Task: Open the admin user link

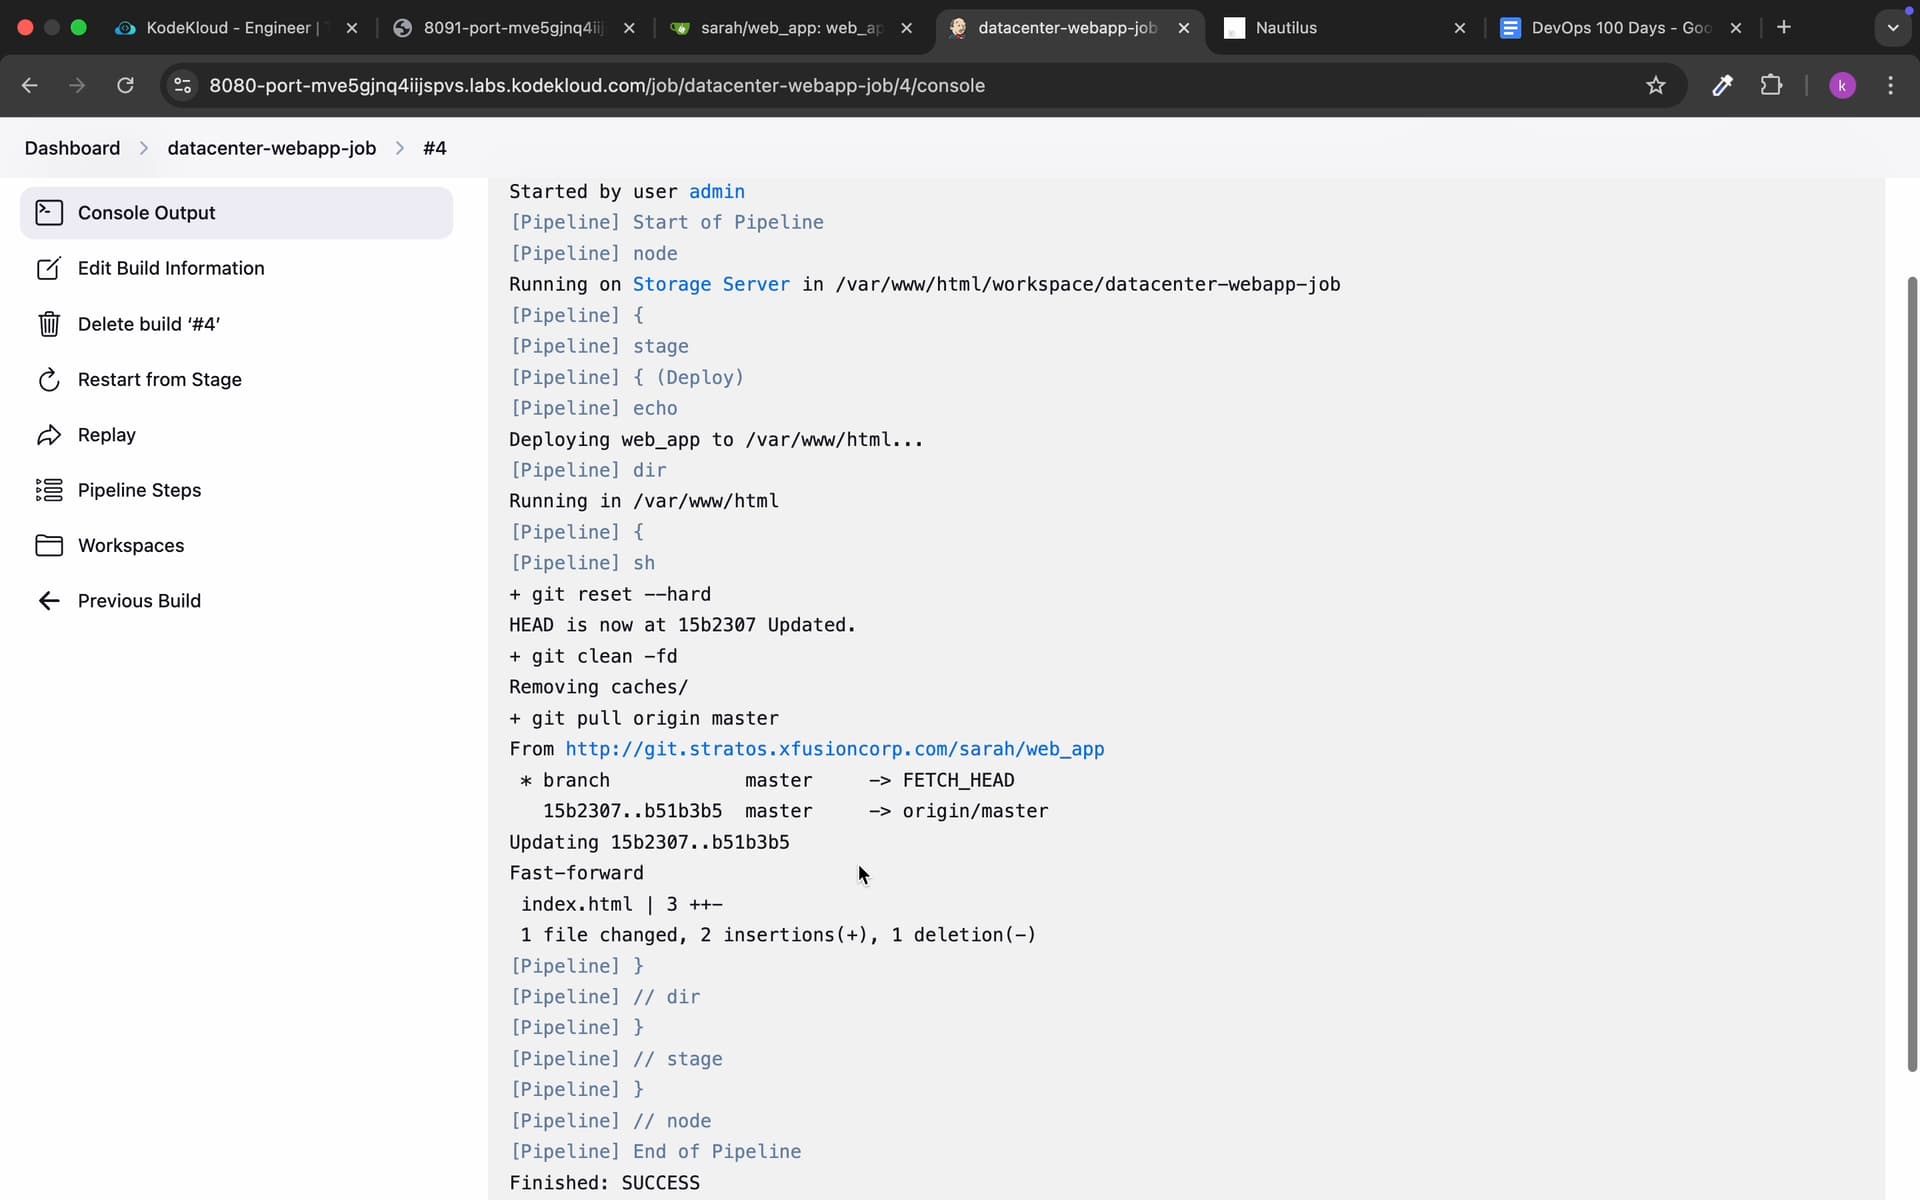Action: click(x=716, y=191)
